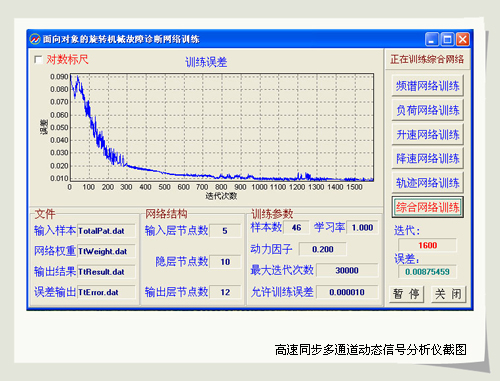This screenshot has width=500, height=381.
Task: Click the 升速网络训练 button
Action: 427,135
